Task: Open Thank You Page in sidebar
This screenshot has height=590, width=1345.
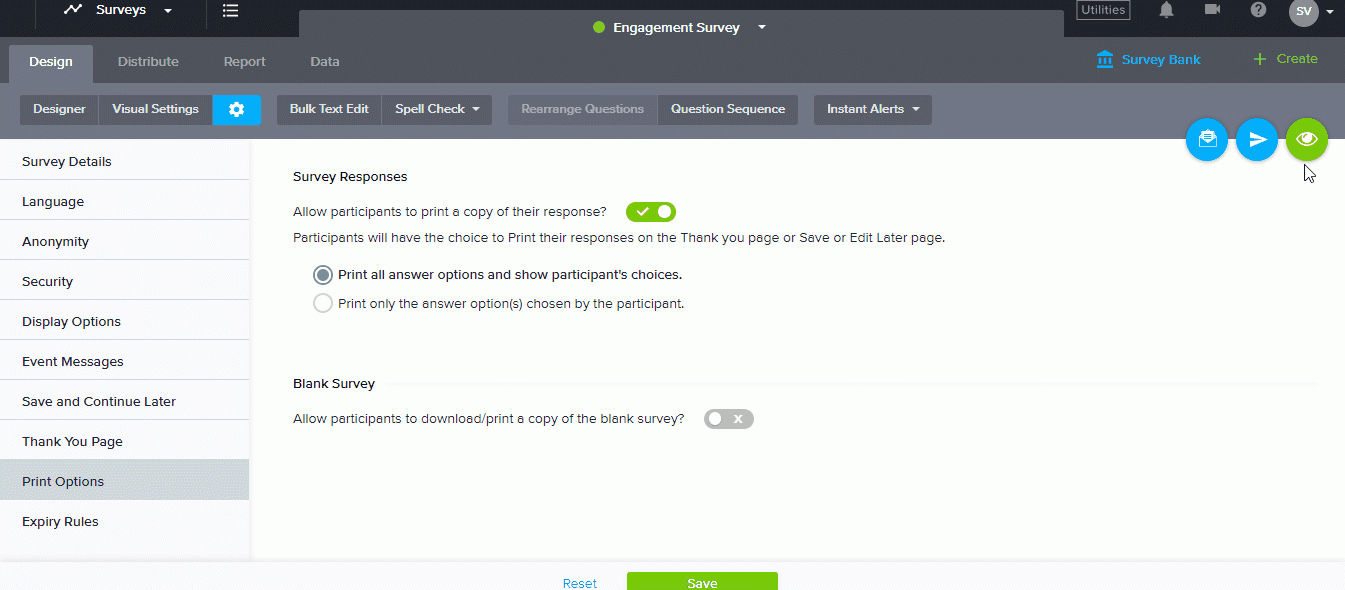Action: (x=124, y=441)
